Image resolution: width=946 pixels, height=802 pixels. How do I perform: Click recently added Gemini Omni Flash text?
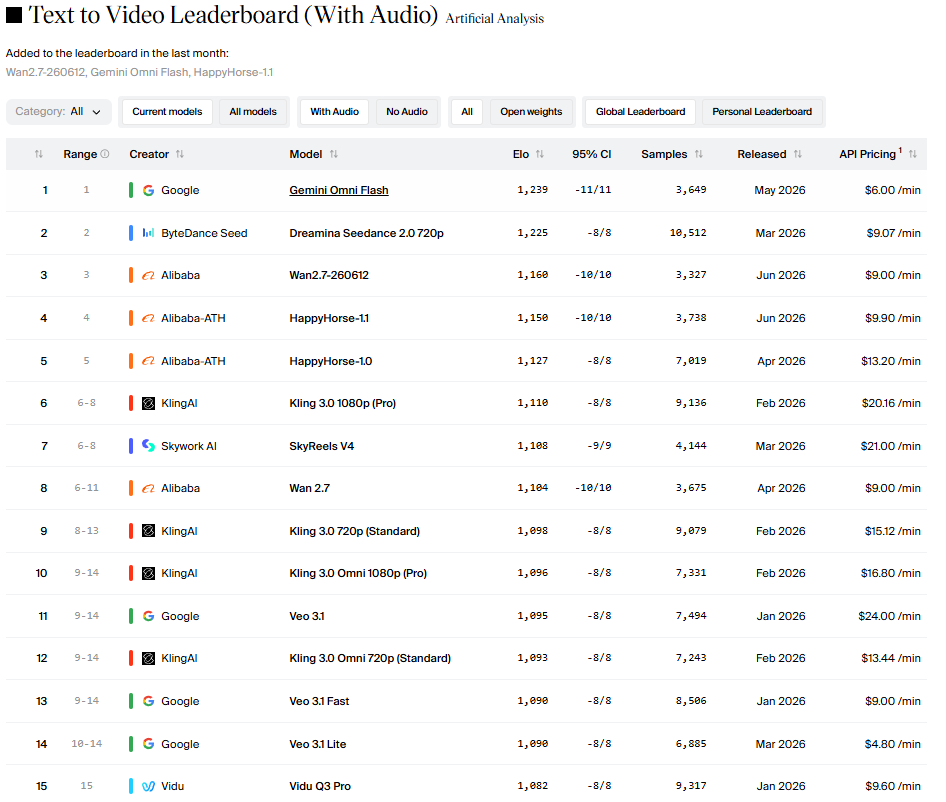(139, 72)
